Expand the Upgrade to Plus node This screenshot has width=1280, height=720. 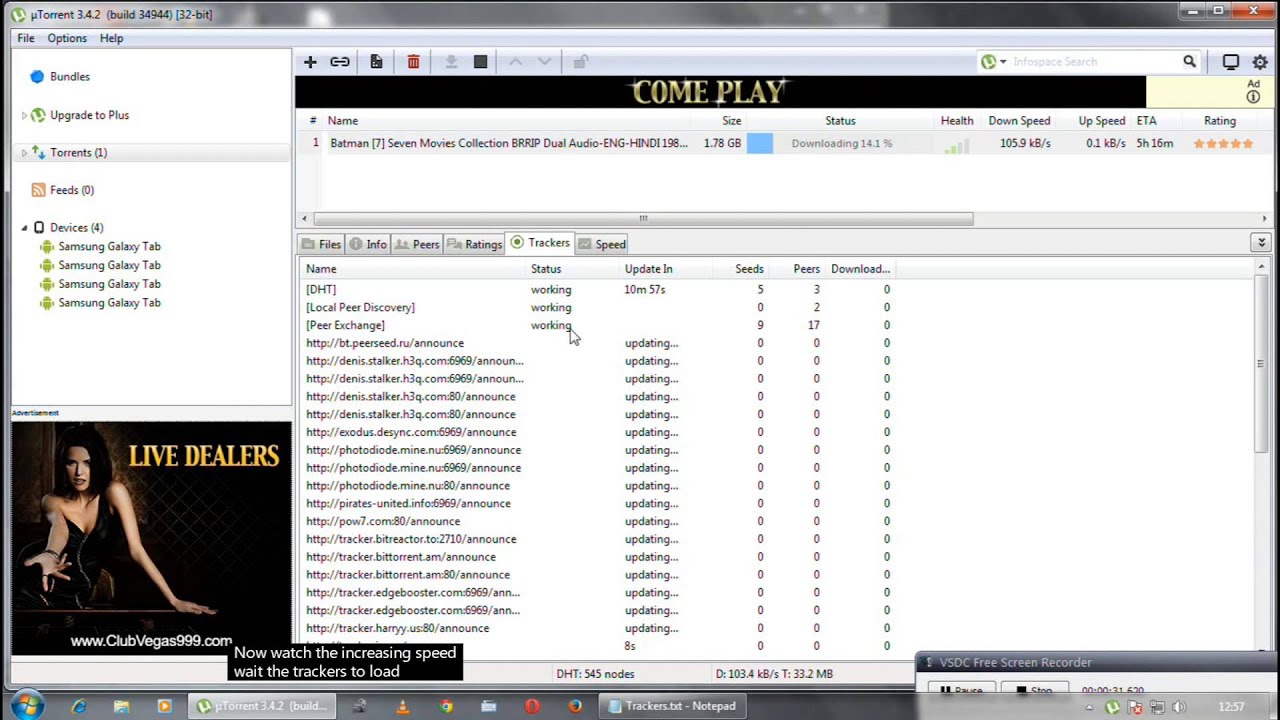24,116
